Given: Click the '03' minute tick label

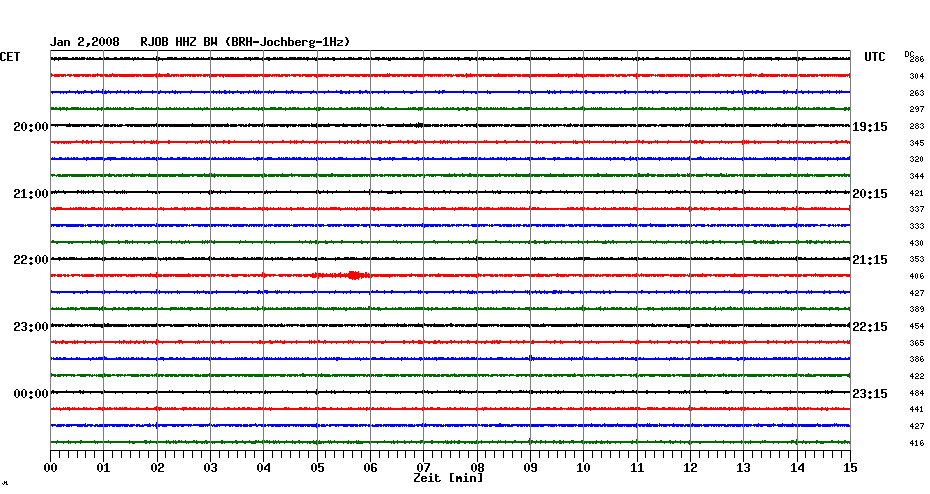Looking at the screenshot, I should tap(211, 468).
